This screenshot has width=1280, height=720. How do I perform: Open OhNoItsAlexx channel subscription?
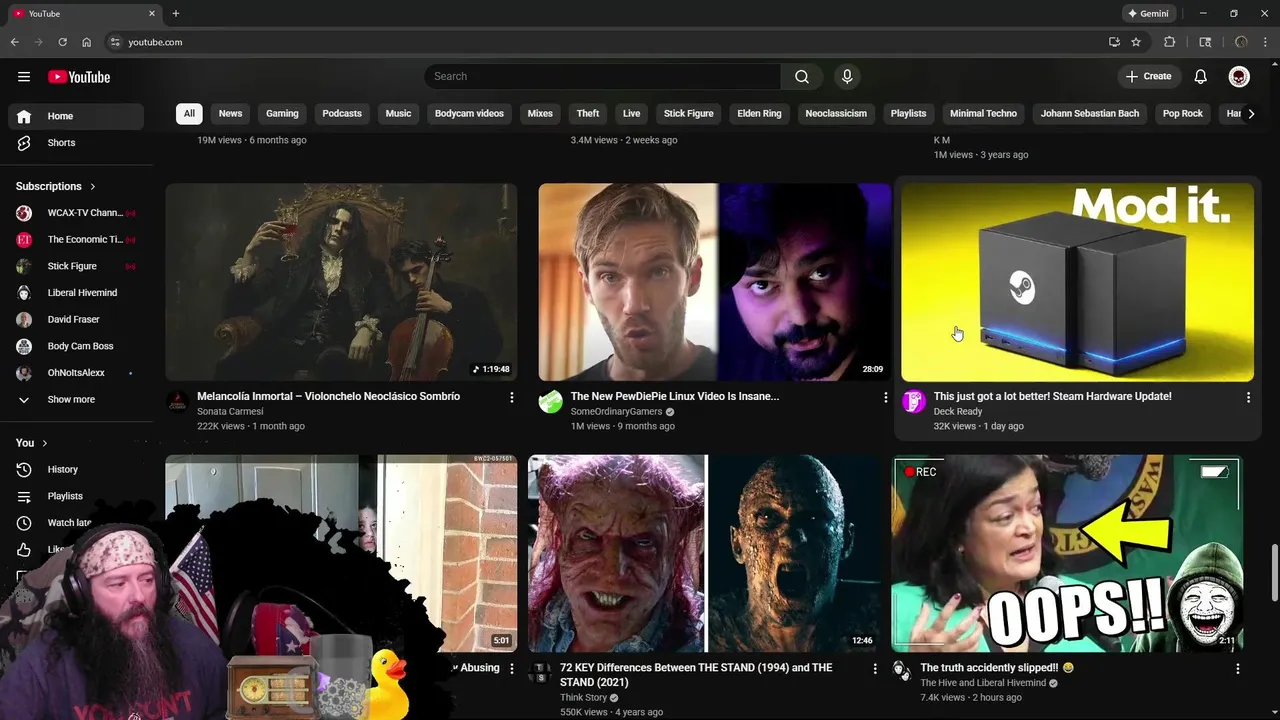[x=76, y=373]
